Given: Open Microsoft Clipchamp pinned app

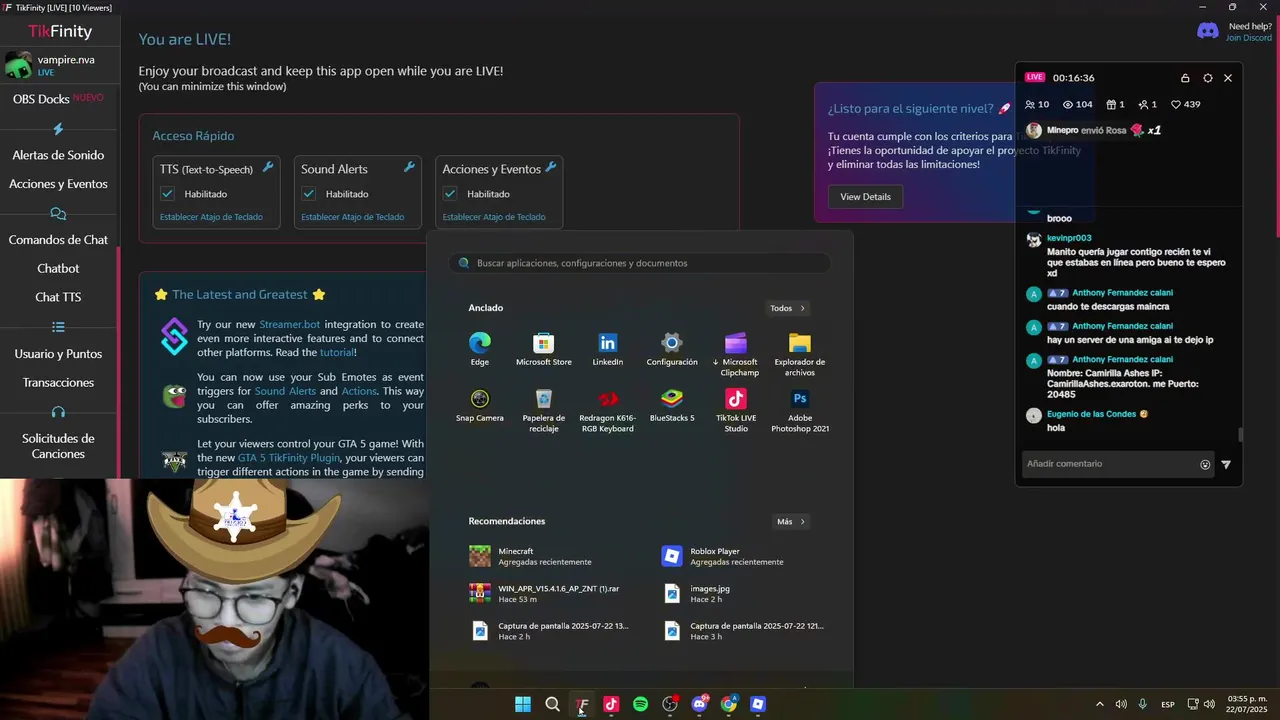Looking at the screenshot, I should (736, 354).
